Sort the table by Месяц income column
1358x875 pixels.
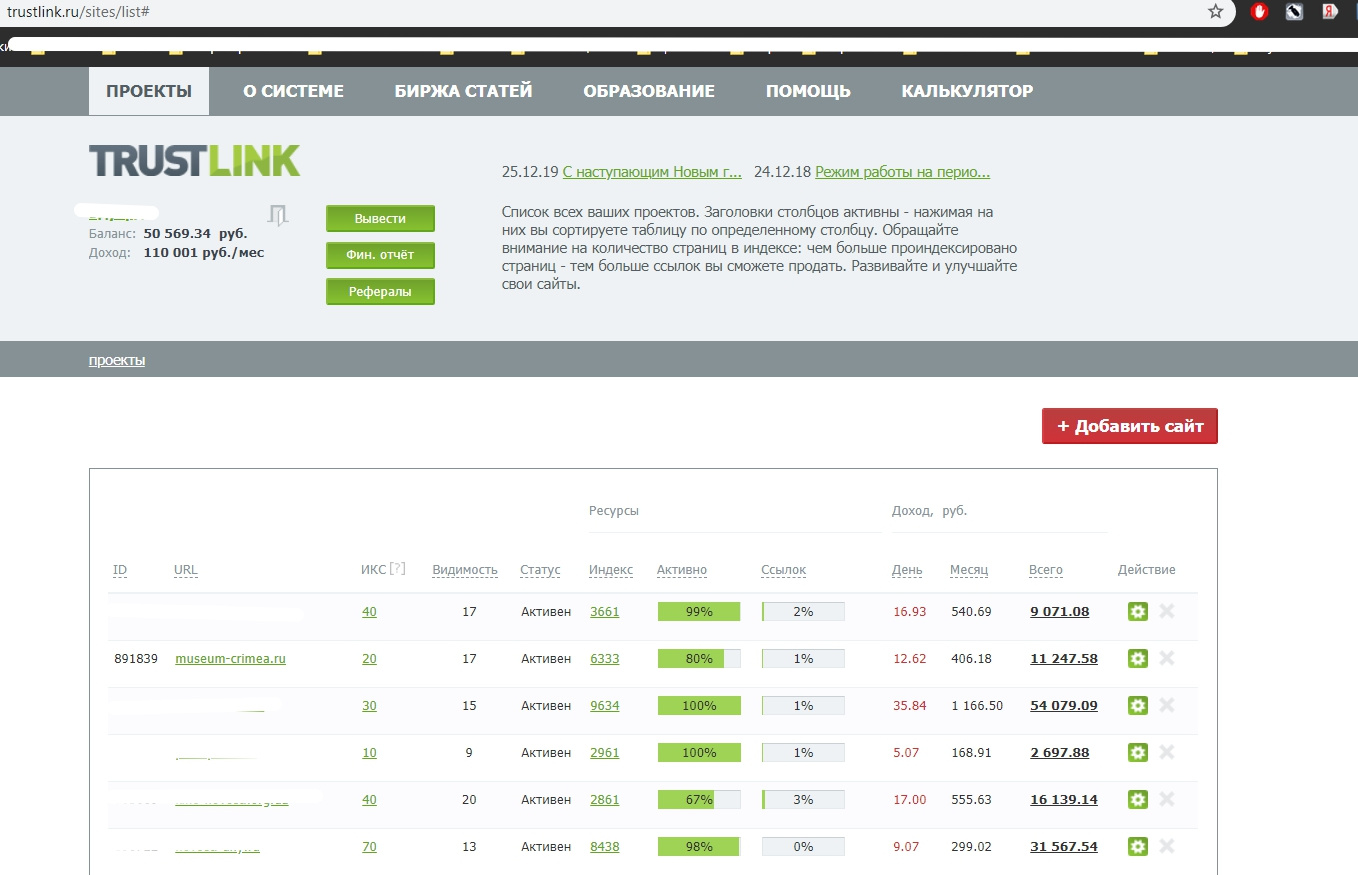click(x=969, y=570)
